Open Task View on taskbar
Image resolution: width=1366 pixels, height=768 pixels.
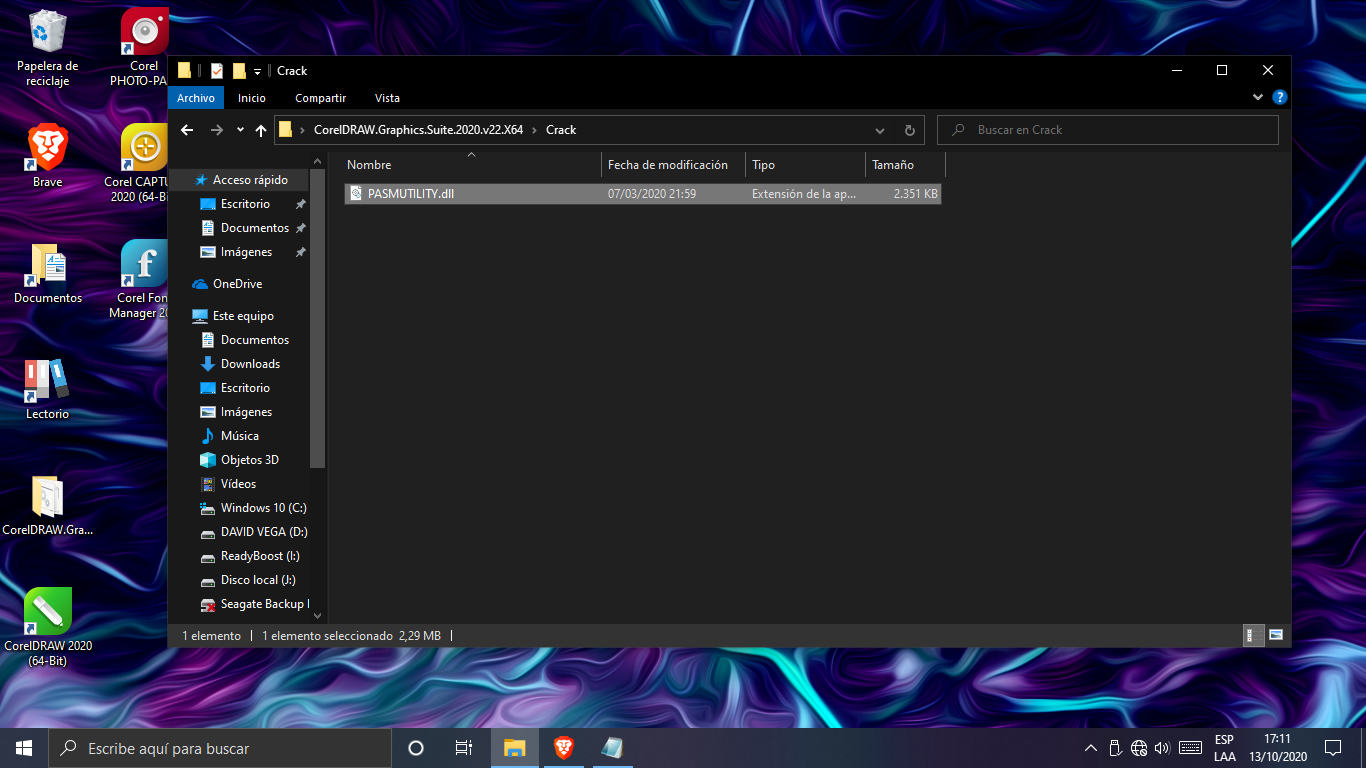(464, 748)
